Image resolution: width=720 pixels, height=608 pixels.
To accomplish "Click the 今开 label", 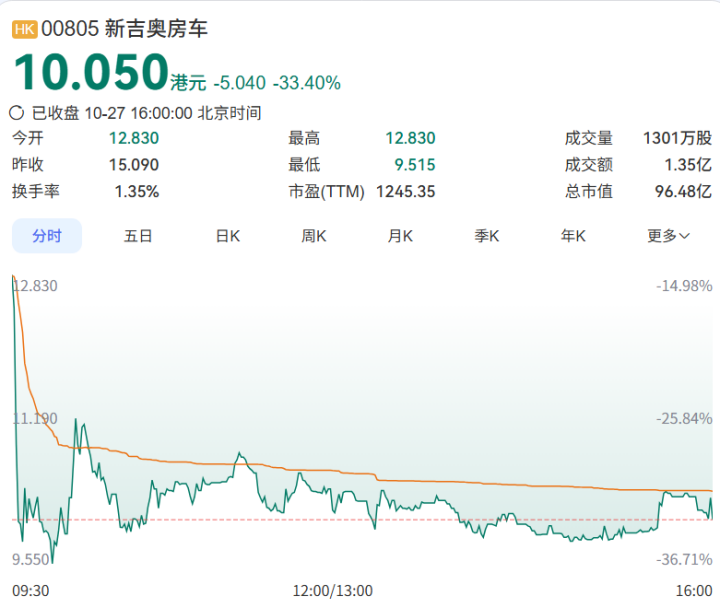I will click(x=28, y=138).
